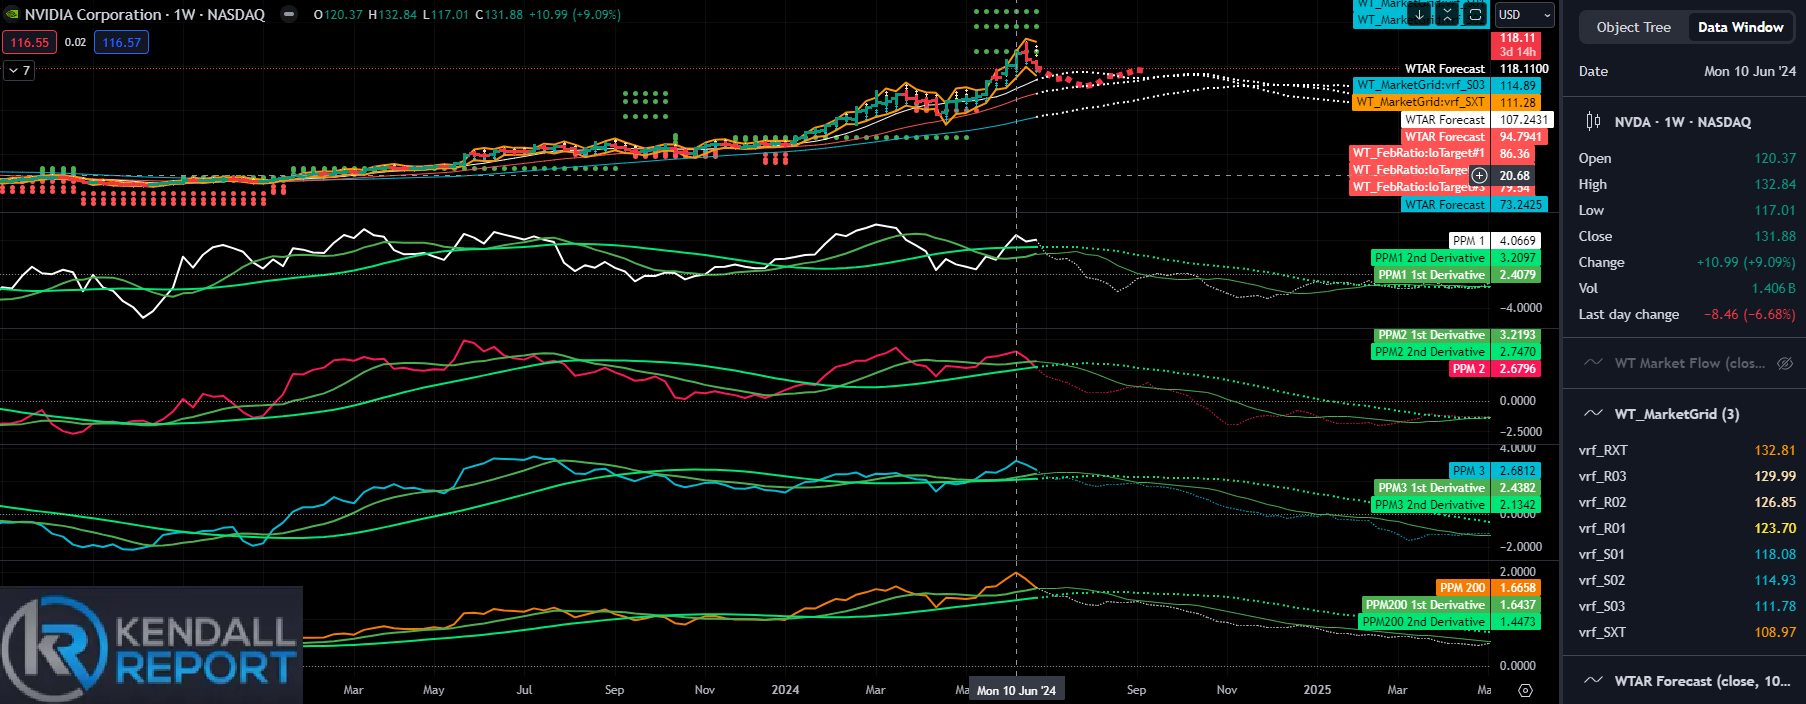Click the vrf_S02 row value 114.93
This screenshot has height=704, width=1806.
click(x=1775, y=580)
